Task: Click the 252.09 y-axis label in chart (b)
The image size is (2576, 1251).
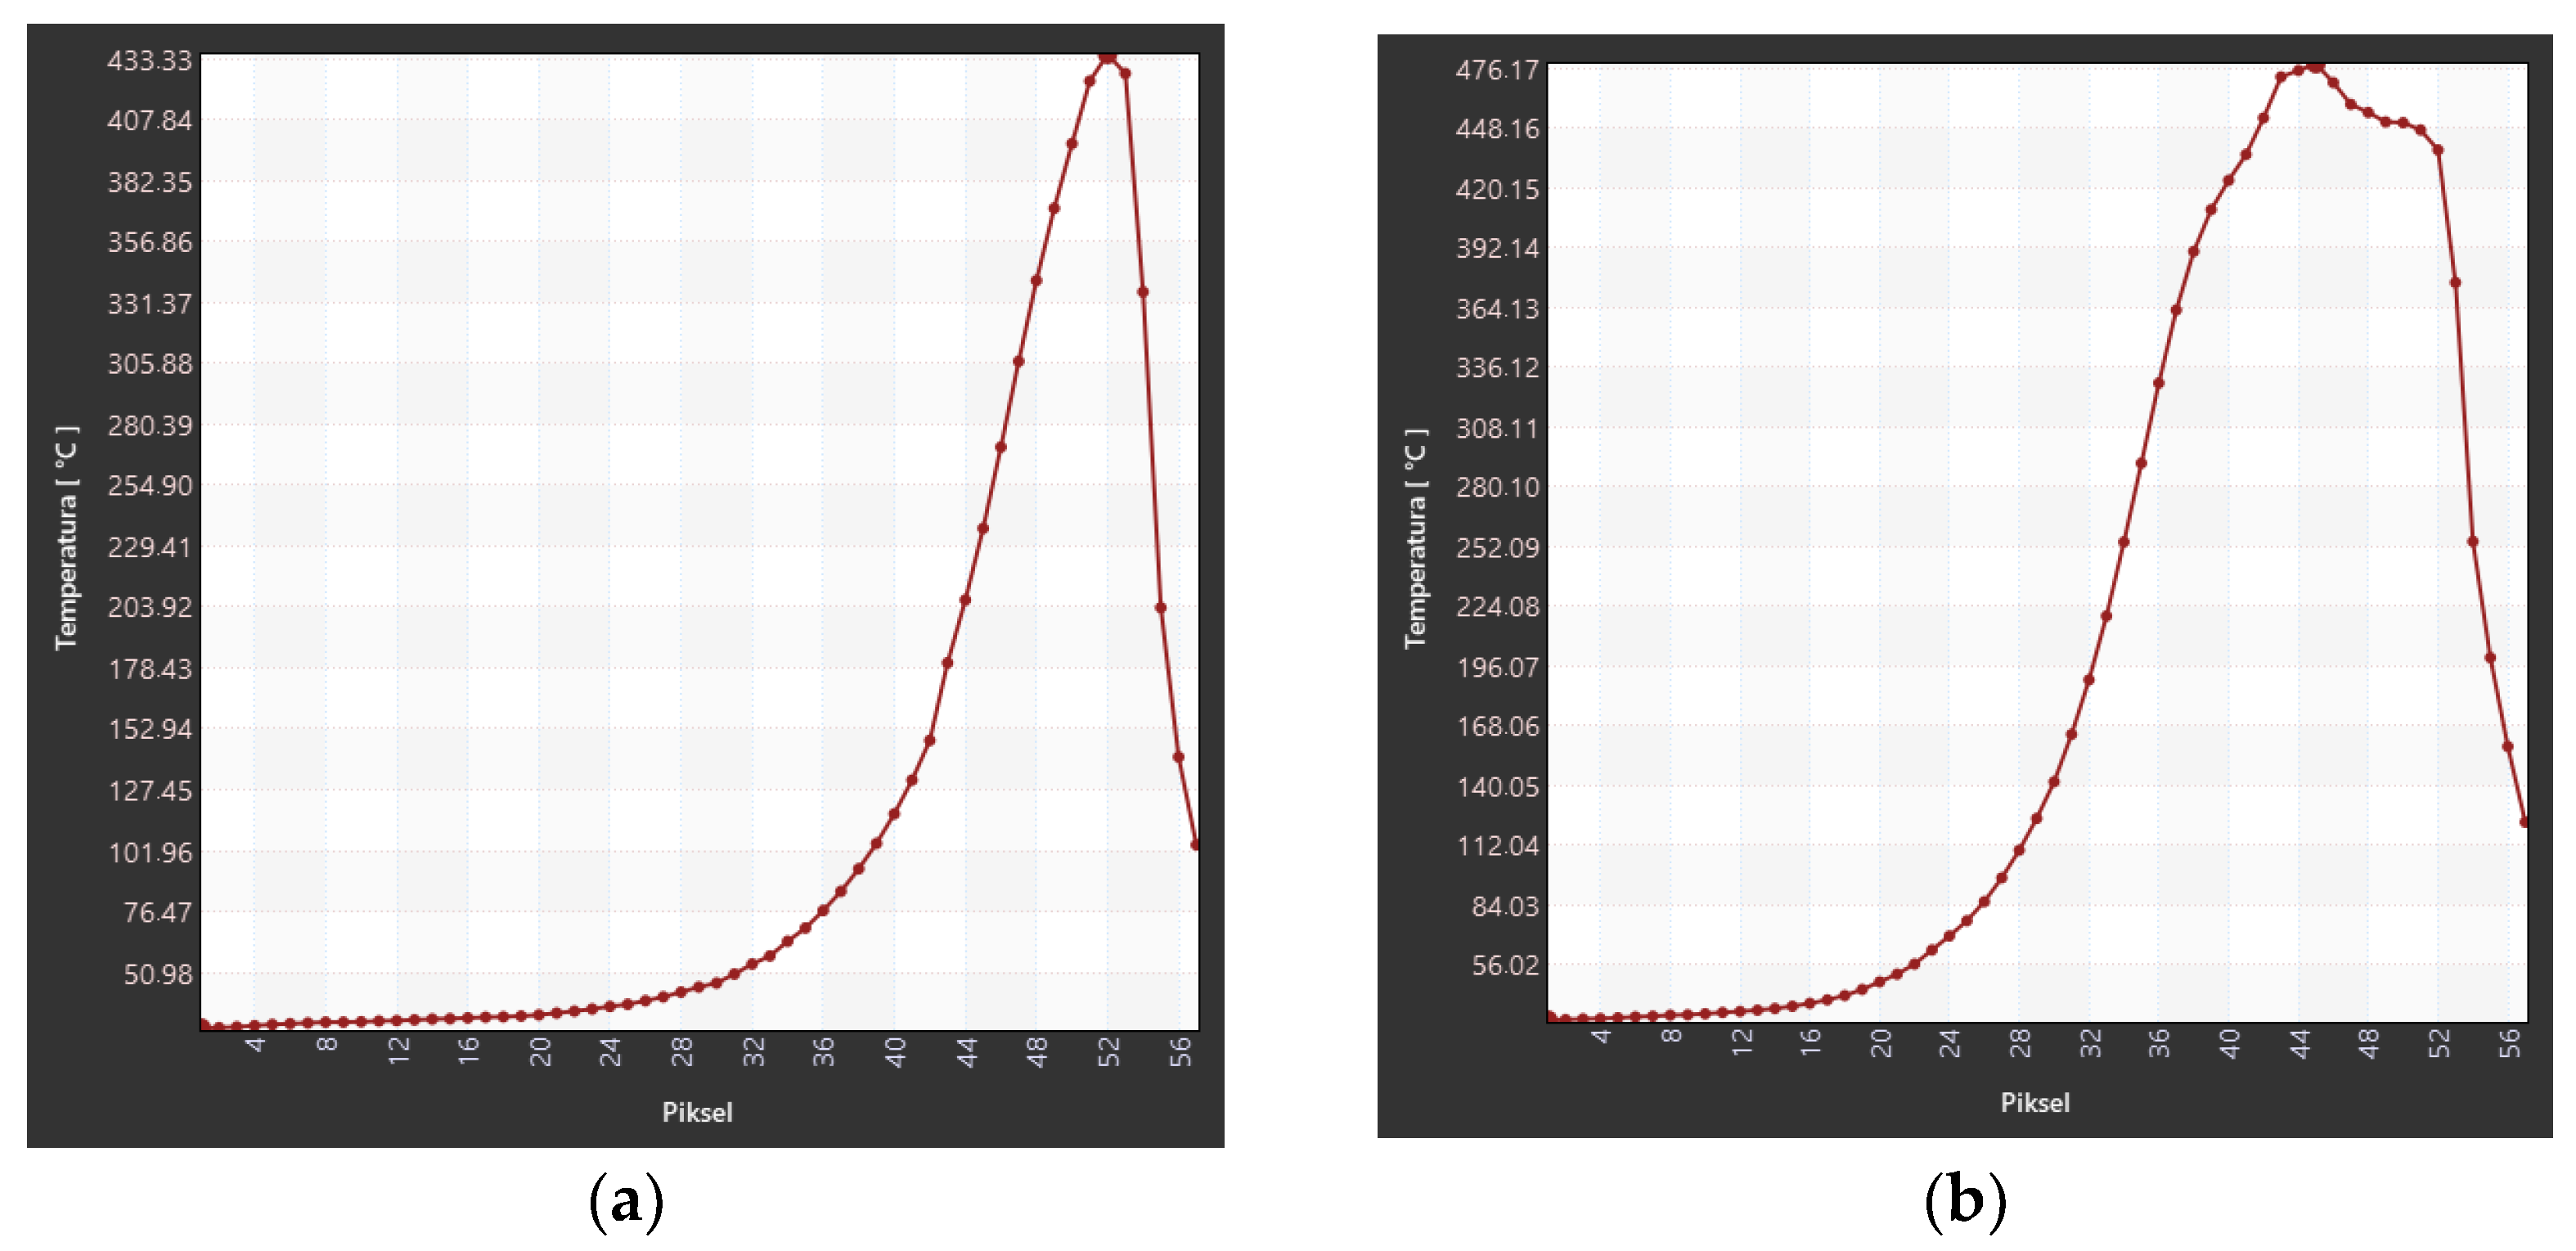Action: click(x=1497, y=548)
